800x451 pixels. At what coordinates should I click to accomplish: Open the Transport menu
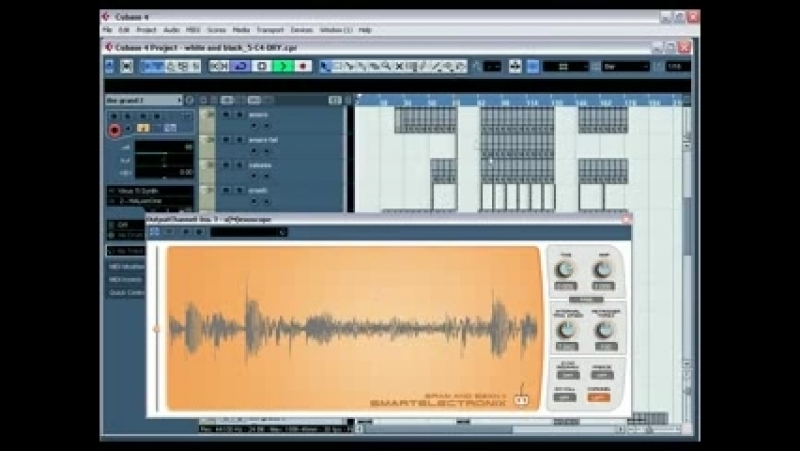coord(270,30)
